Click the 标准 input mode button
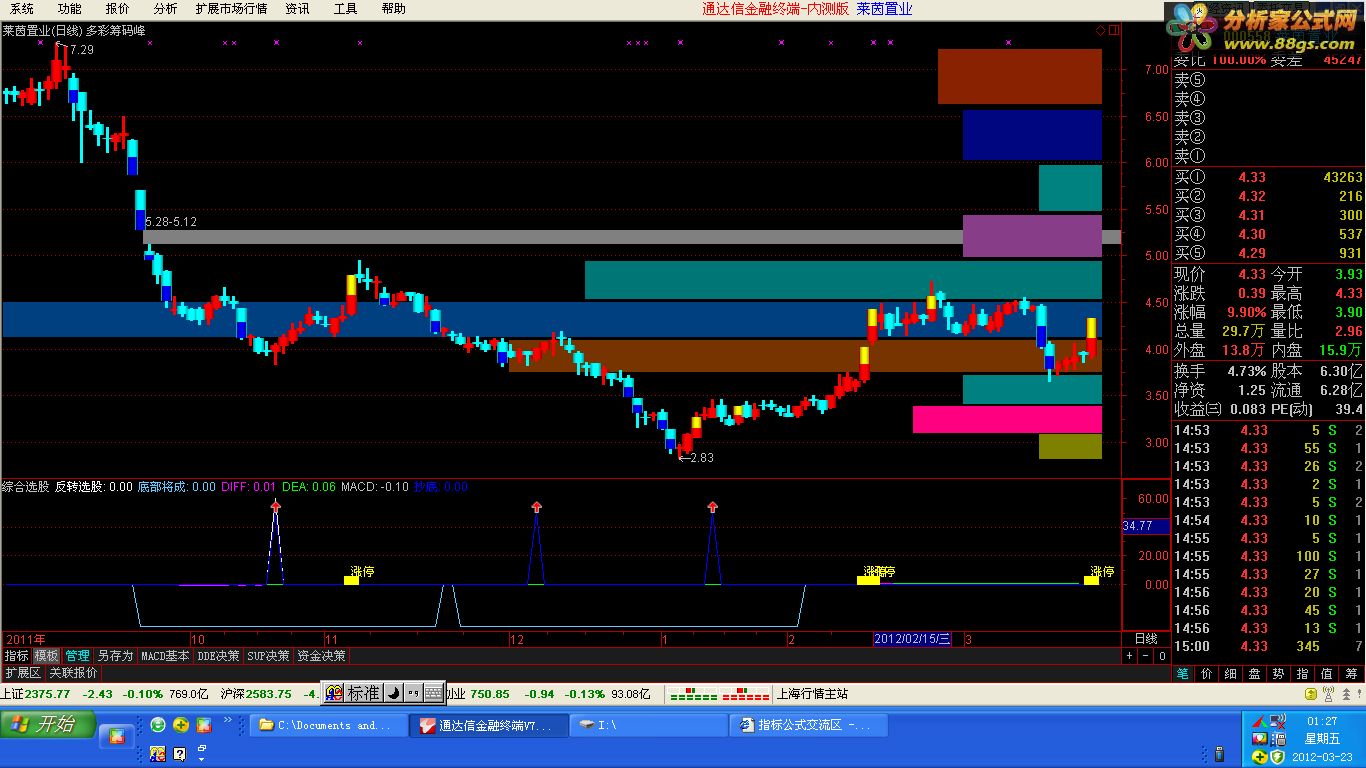The width and height of the screenshot is (1366, 768). (363, 693)
